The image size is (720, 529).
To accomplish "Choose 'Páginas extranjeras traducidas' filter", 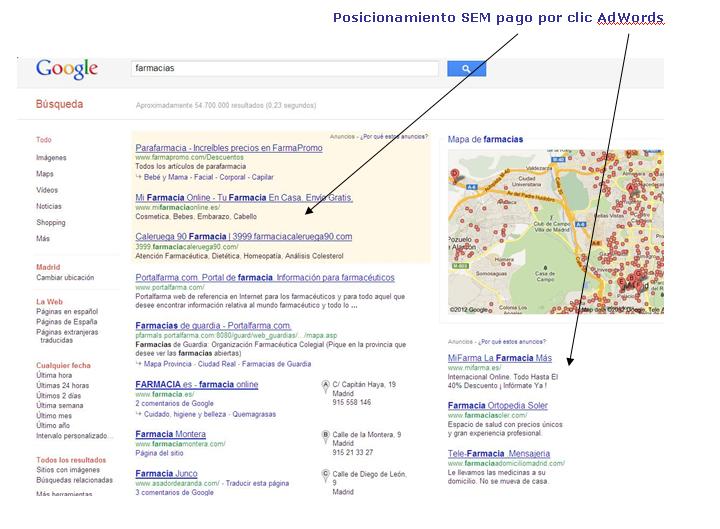I will coord(67,336).
